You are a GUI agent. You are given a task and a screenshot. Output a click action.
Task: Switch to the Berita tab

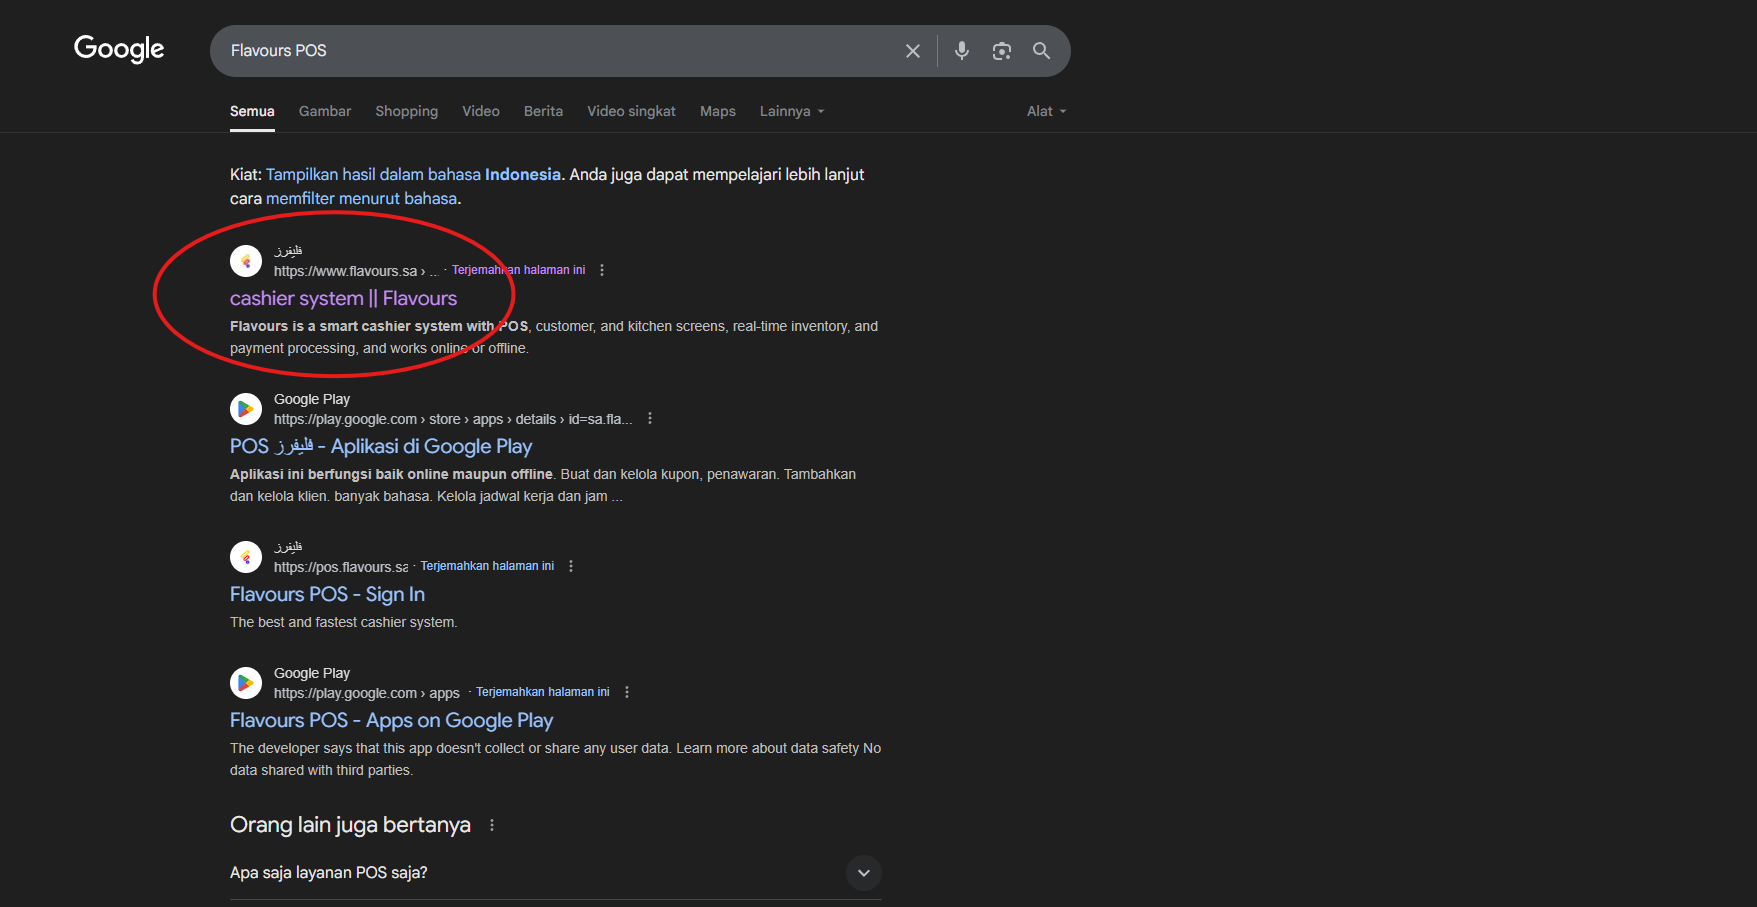pyautogui.click(x=543, y=111)
